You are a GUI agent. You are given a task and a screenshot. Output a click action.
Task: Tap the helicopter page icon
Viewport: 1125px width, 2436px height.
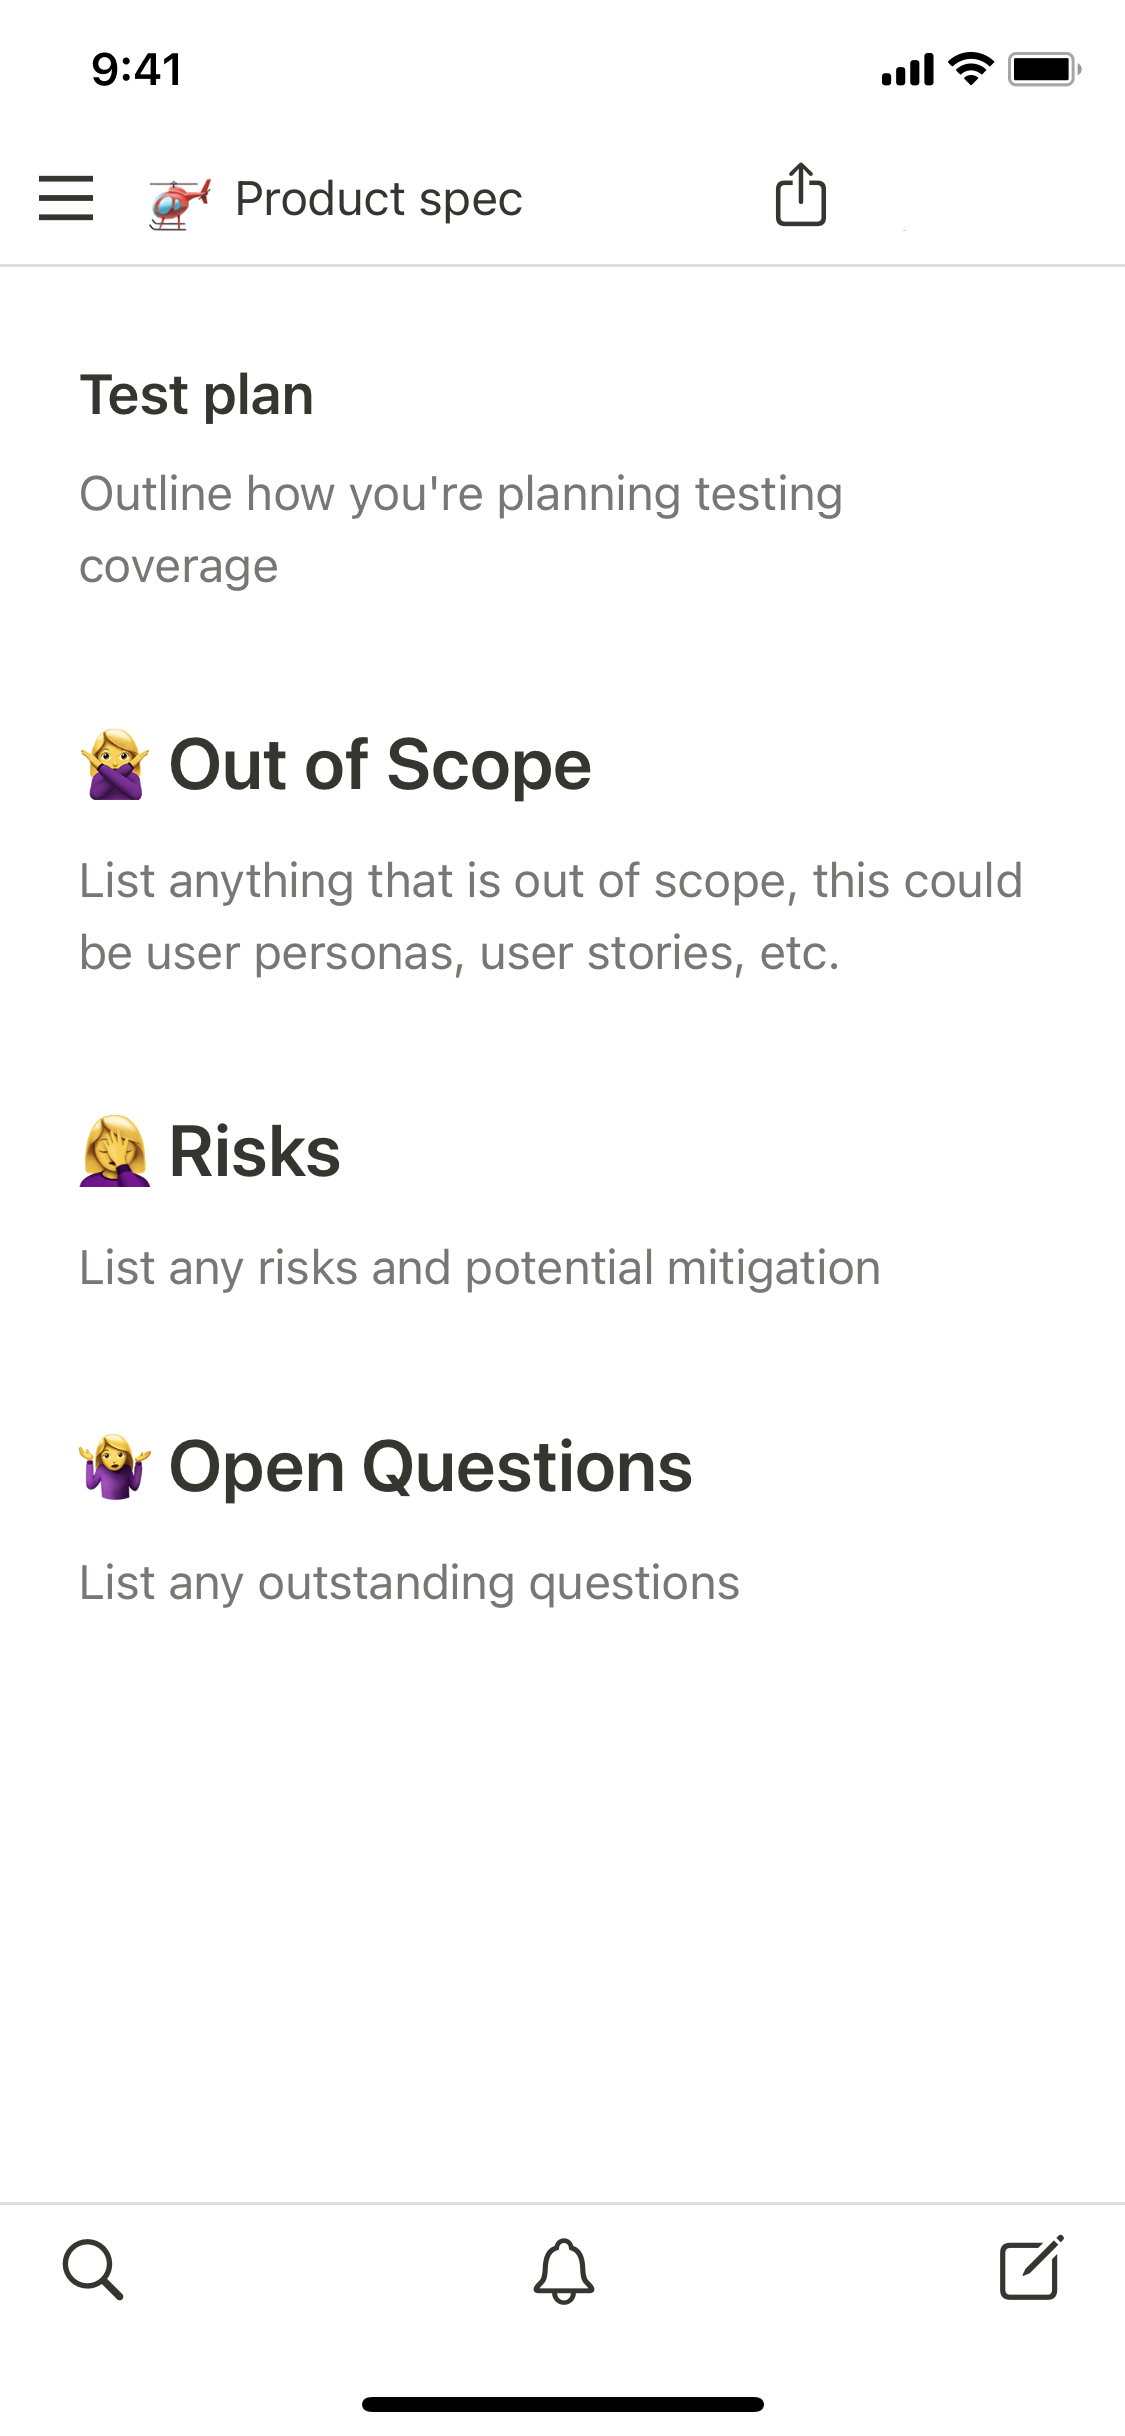tap(180, 201)
